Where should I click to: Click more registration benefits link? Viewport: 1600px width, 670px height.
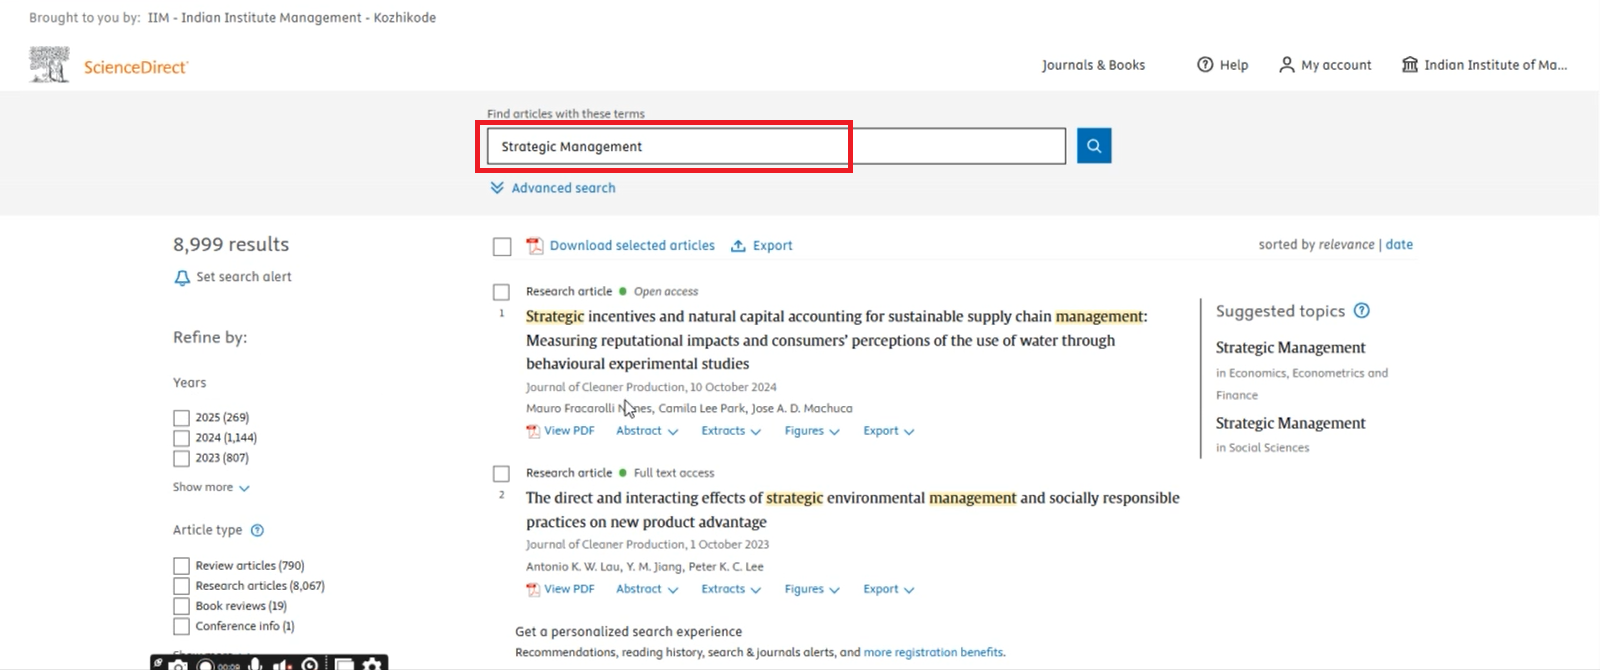933,652
